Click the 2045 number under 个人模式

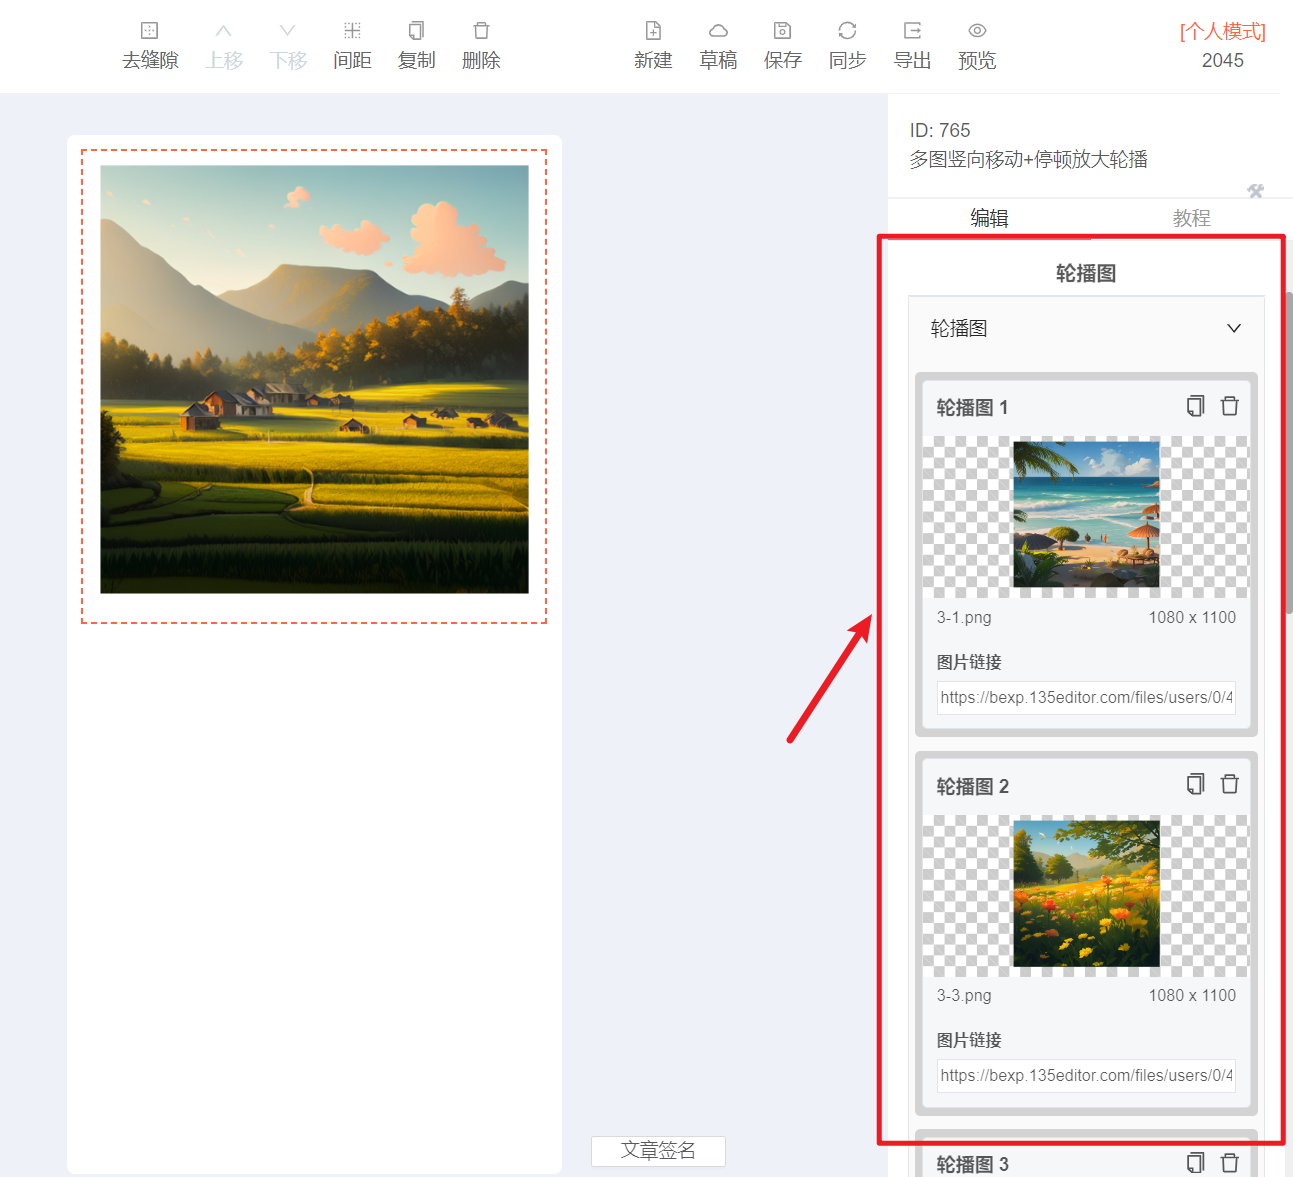1222,61
